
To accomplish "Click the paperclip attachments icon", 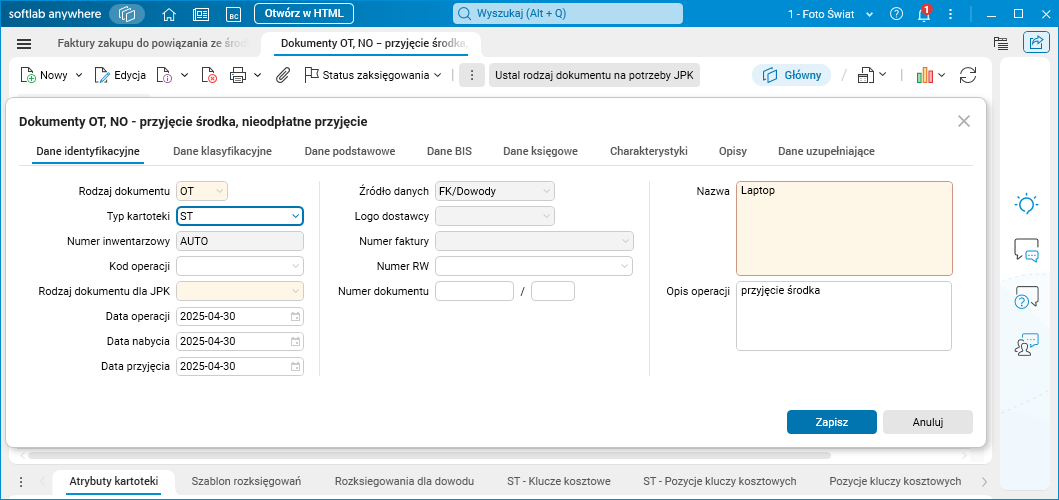I will tap(283, 75).
